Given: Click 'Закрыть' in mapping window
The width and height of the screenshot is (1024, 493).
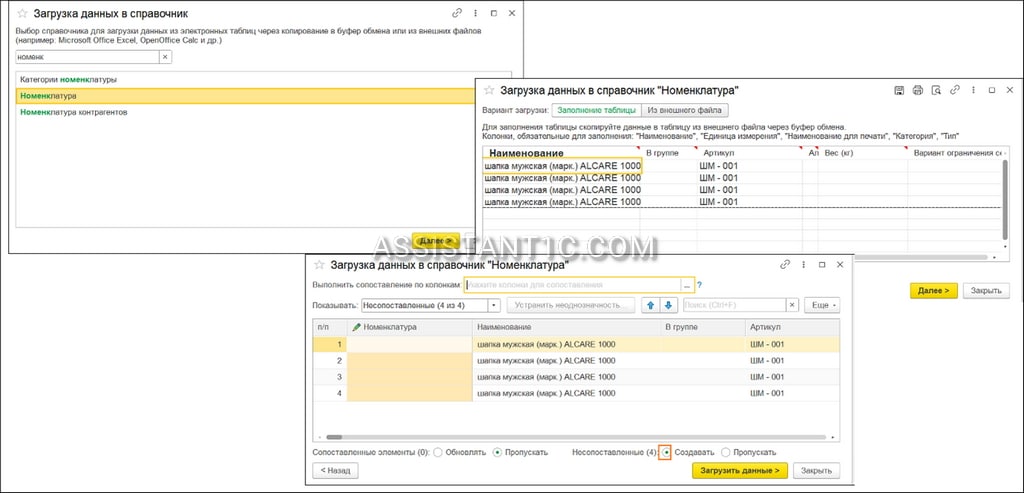Looking at the screenshot, I should pyautogui.click(x=817, y=470).
